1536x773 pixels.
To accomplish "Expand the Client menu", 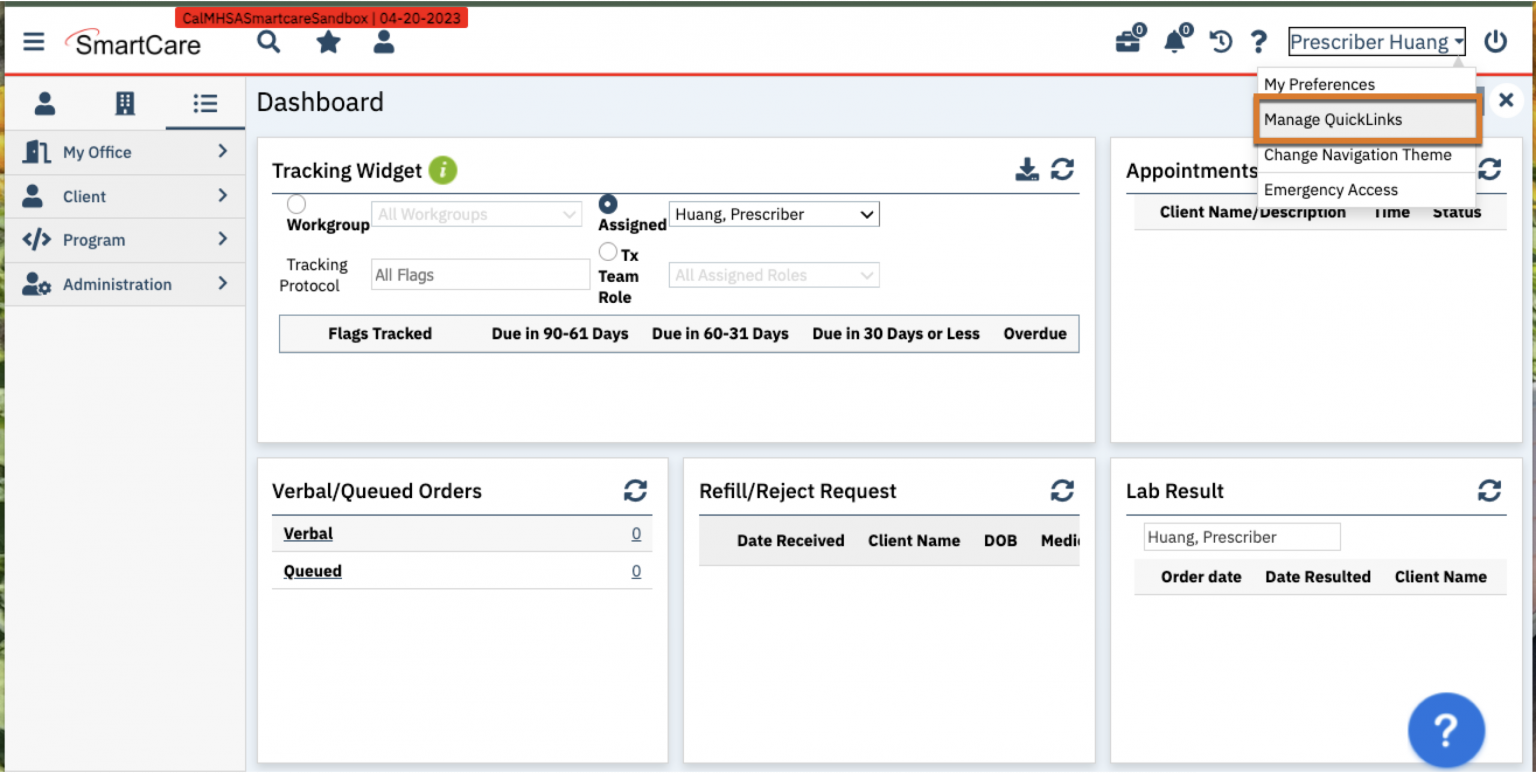I will click(x=125, y=196).
